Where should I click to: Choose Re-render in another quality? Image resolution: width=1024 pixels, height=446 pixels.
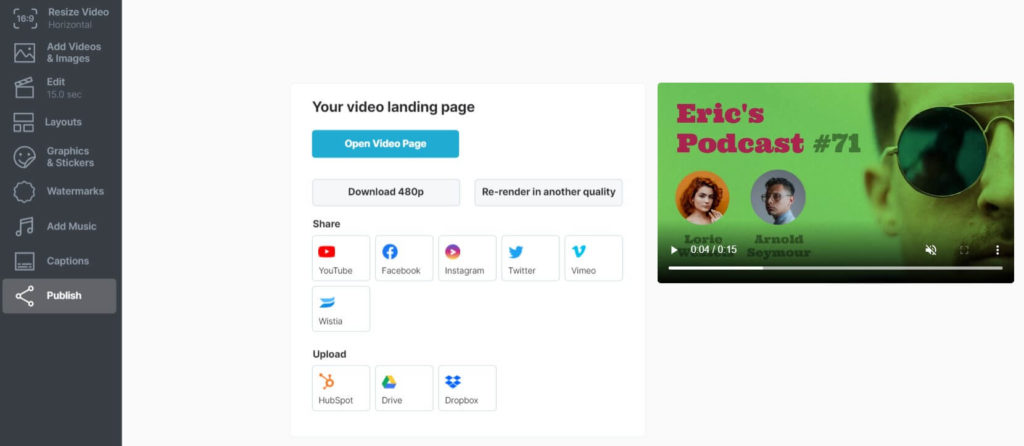tap(549, 192)
